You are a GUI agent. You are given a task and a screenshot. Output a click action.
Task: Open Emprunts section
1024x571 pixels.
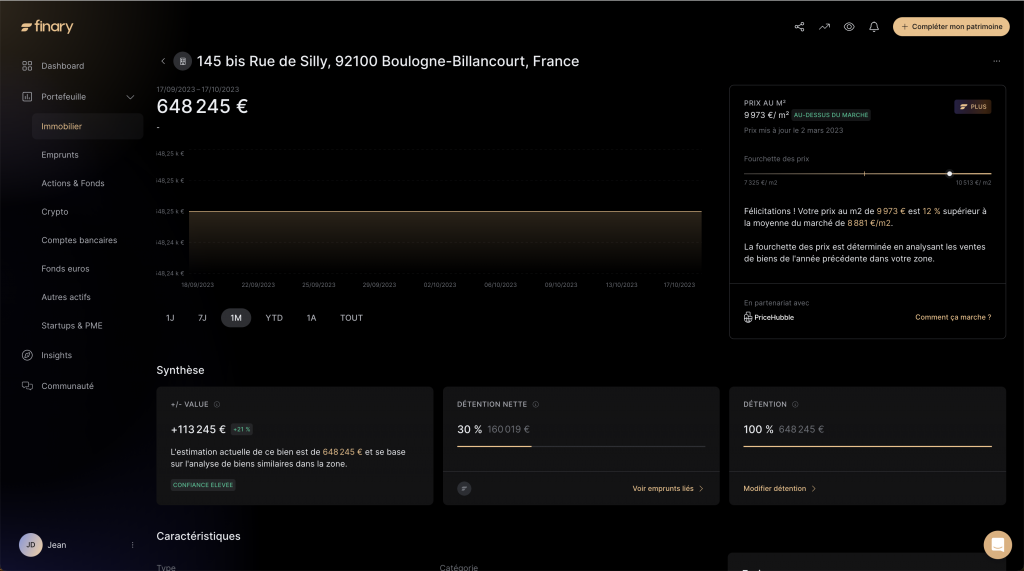[x=60, y=155]
